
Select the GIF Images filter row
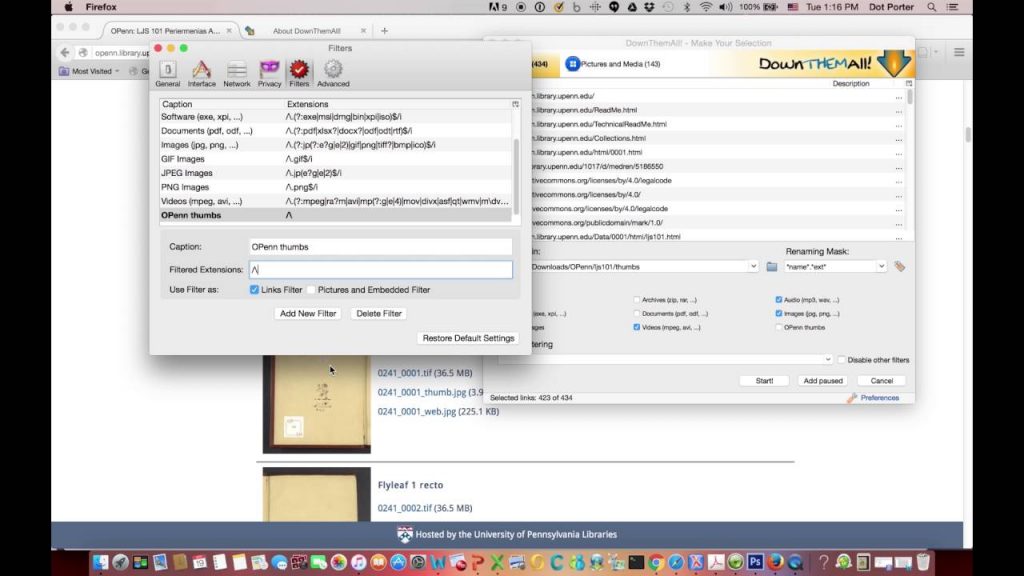pyautogui.click(x=335, y=159)
